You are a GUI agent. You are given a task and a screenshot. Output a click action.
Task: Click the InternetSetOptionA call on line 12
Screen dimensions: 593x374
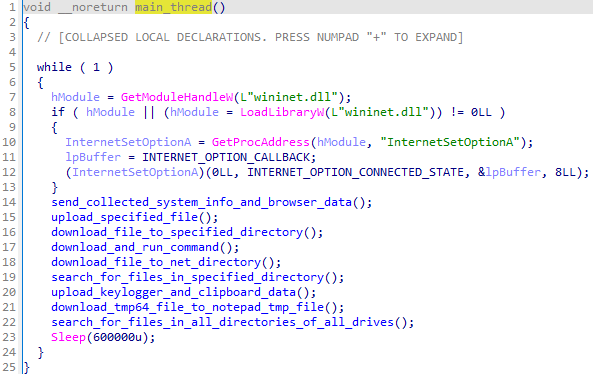point(135,172)
